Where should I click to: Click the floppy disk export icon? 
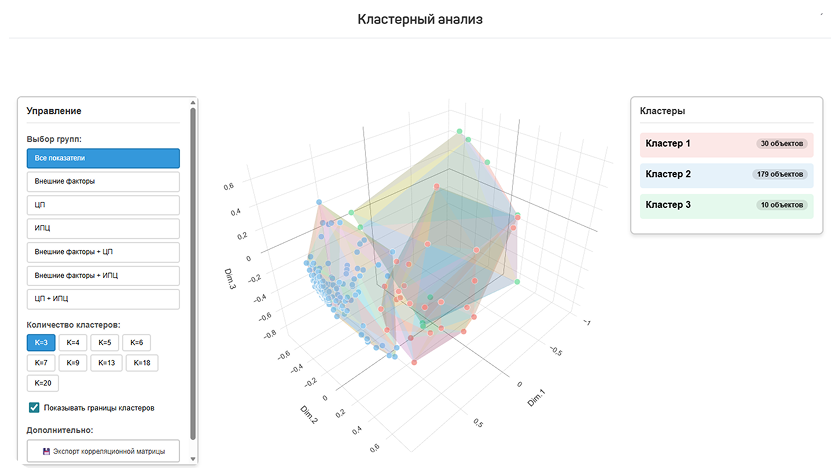pos(46,452)
